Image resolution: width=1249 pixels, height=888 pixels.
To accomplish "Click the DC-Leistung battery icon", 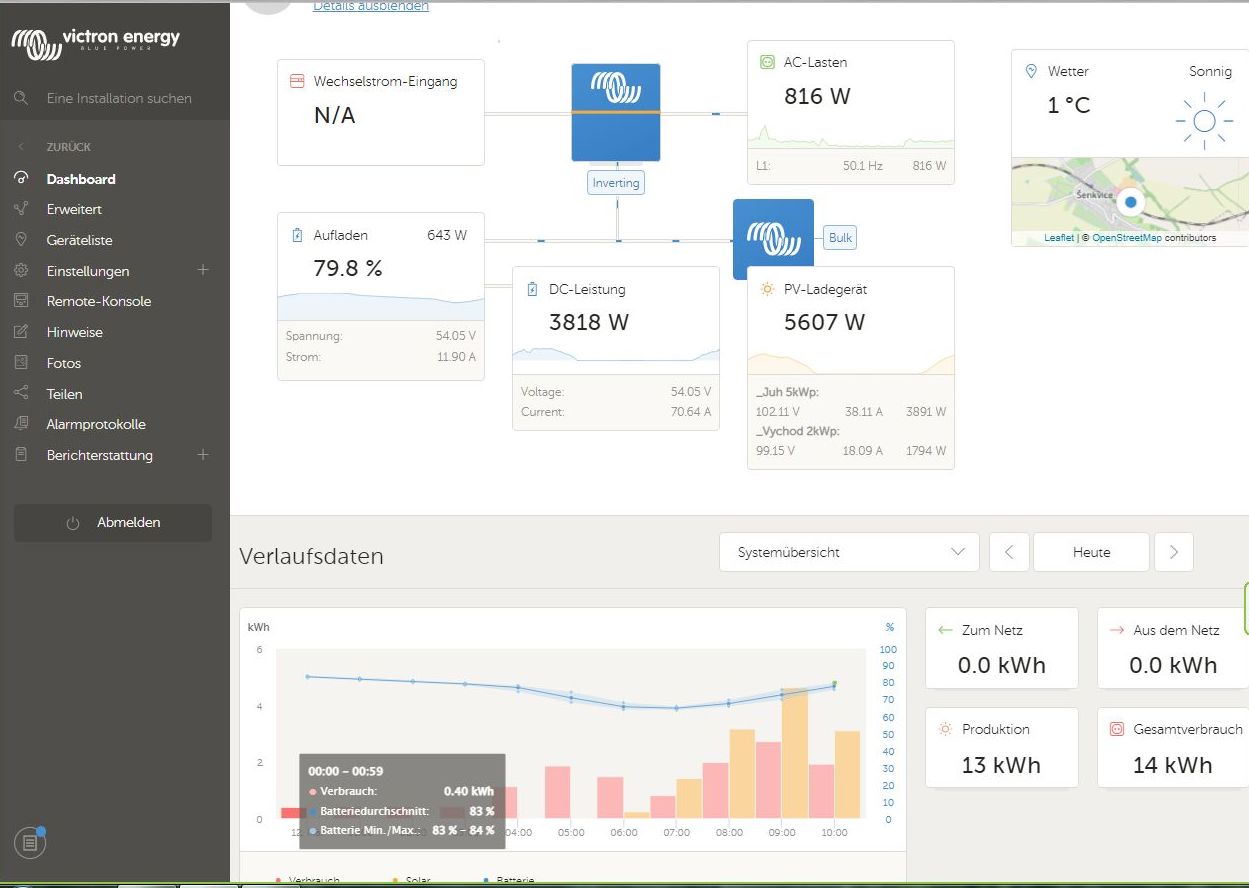I will tap(532, 290).
